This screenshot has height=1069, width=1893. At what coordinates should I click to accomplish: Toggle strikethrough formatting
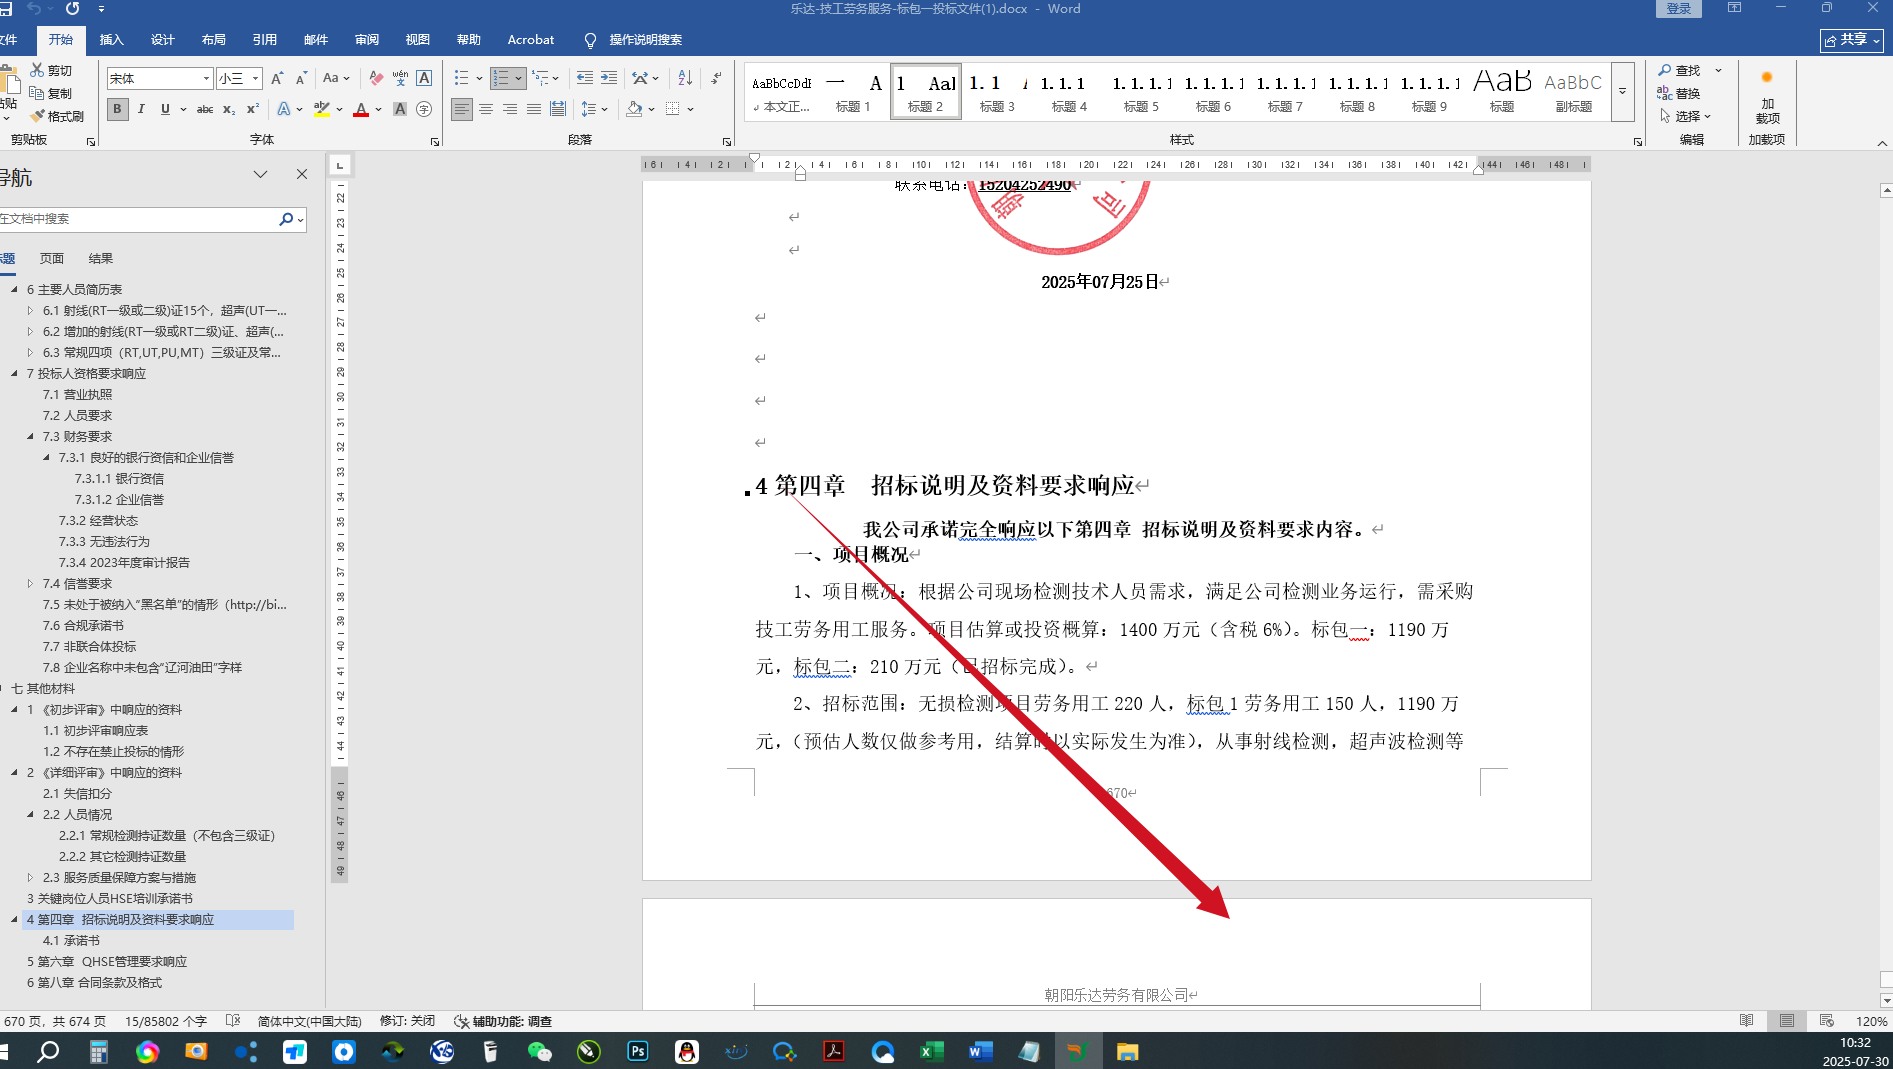click(205, 109)
